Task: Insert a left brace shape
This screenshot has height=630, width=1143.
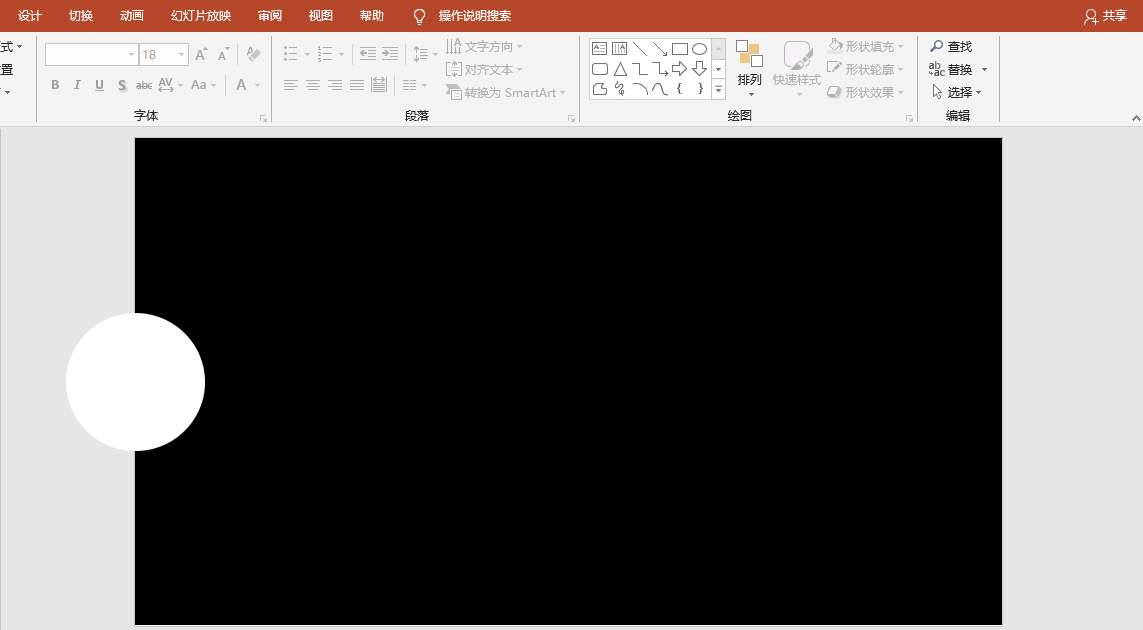Action: [x=679, y=89]
